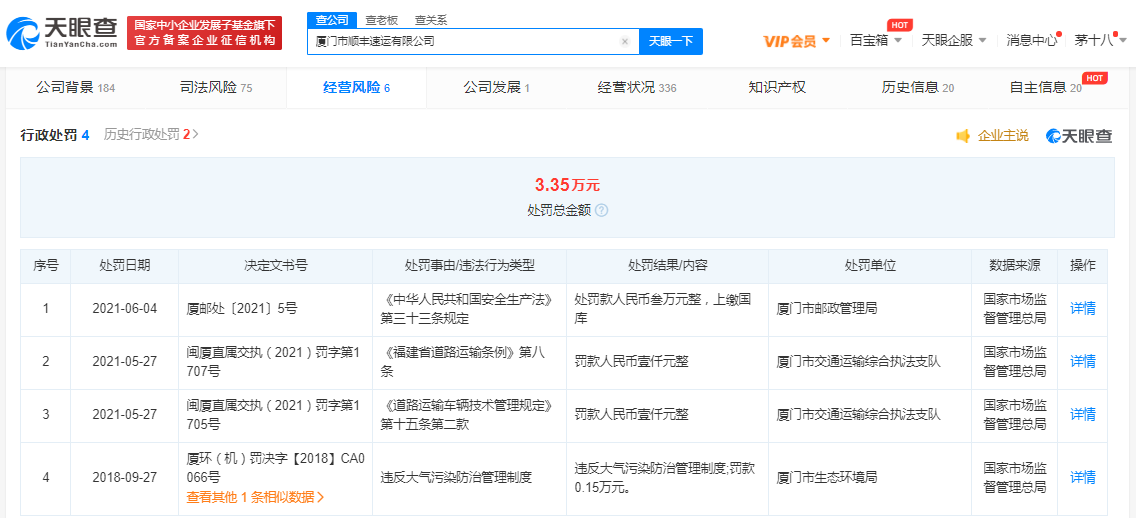This screenshot has height=518, width=1136.
Task: Click the 天眼一下 search button
Action: pos(670,41)
